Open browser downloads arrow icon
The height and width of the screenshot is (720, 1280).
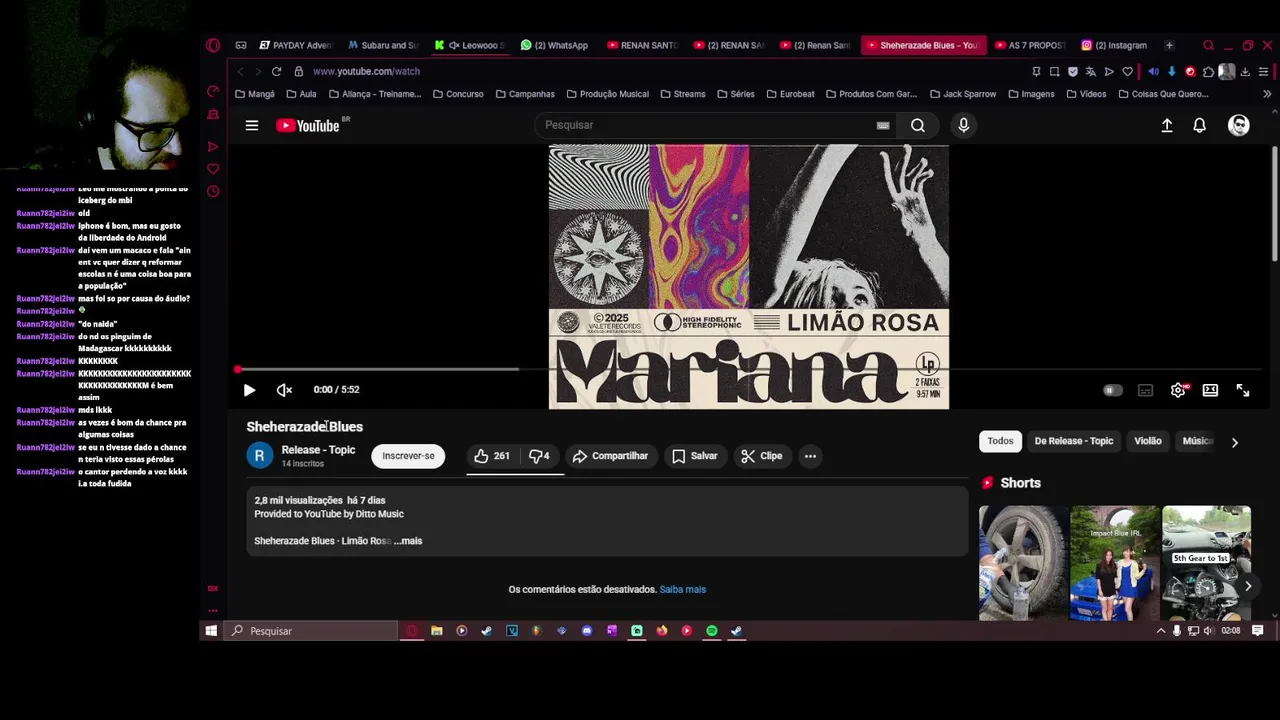pos(1245,71)
